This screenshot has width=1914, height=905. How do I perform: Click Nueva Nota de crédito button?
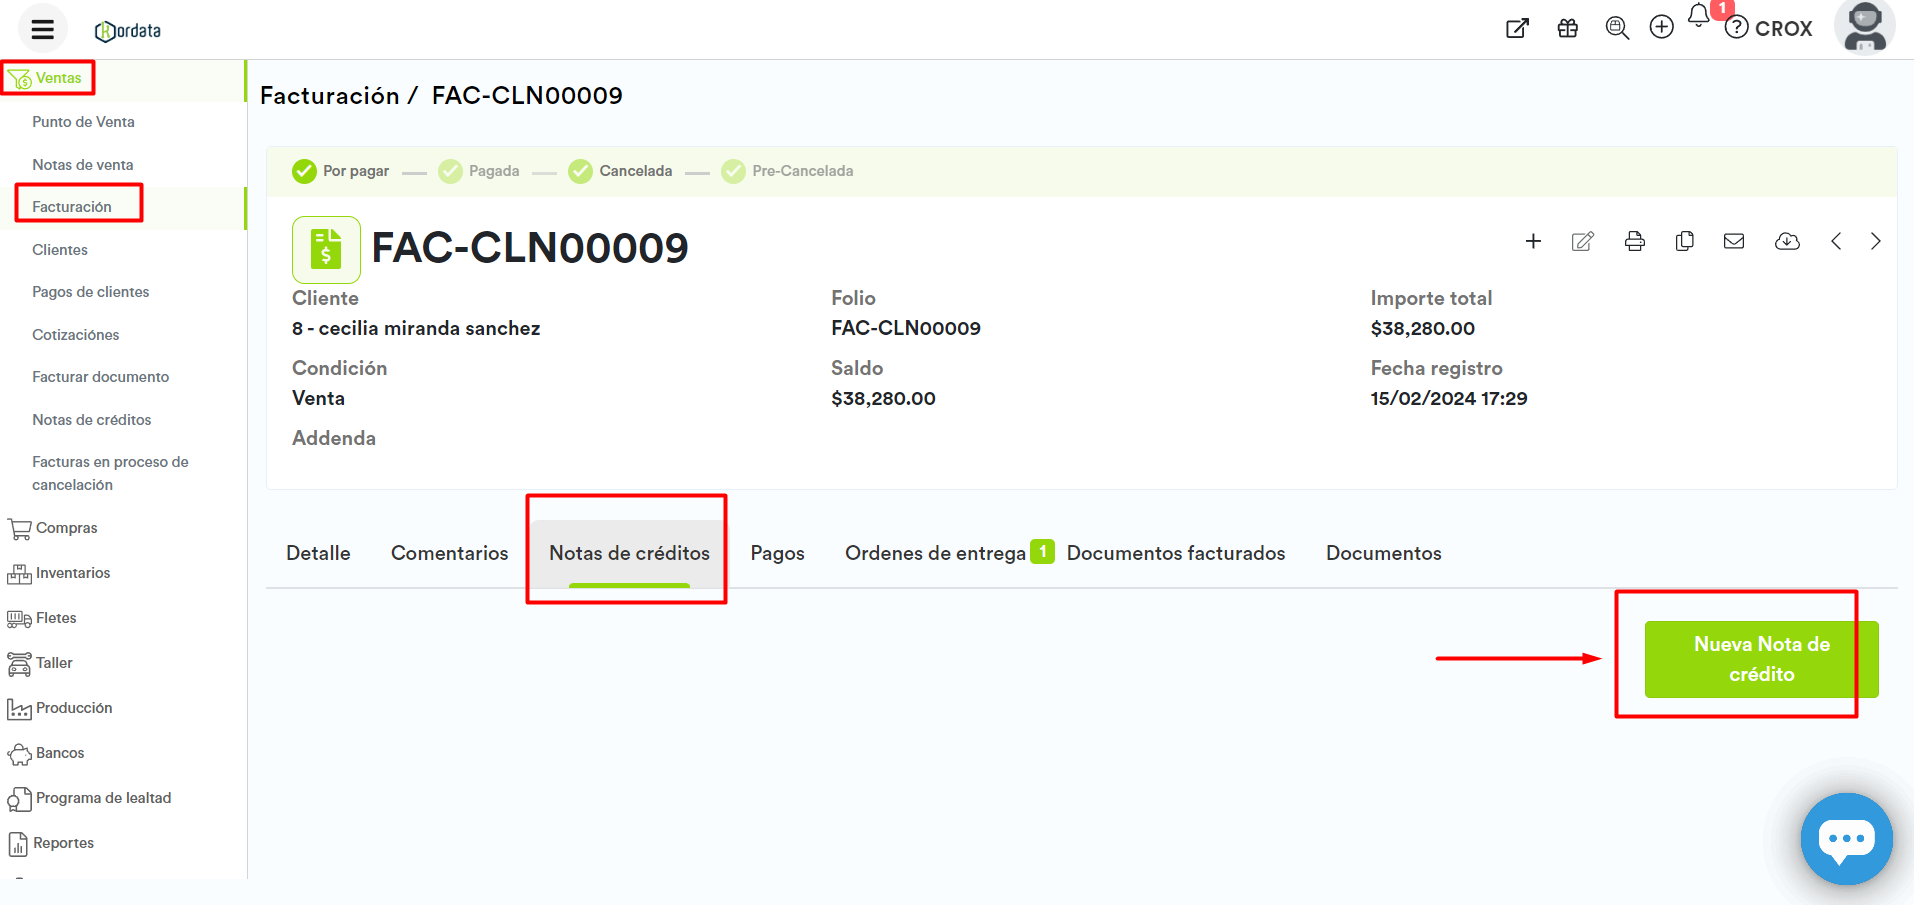(x=1760, y=659)
